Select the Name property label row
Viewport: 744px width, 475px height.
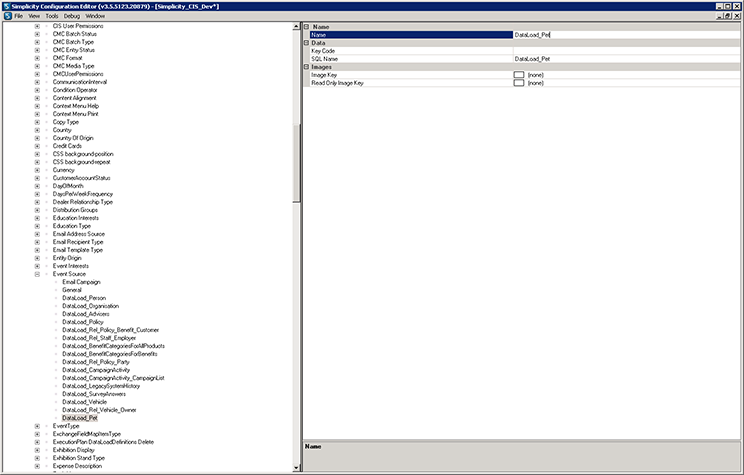coord(411,35)
